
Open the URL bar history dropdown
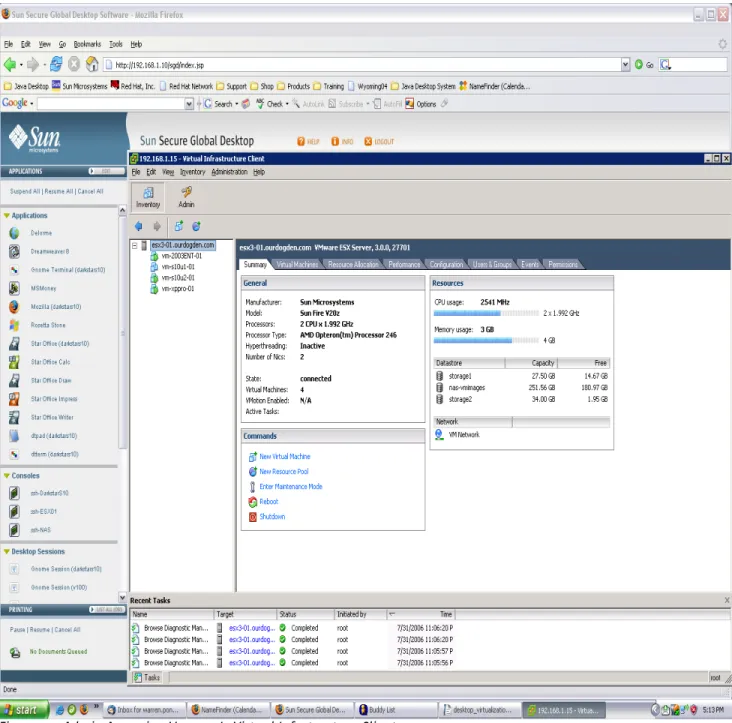[626, 65]
